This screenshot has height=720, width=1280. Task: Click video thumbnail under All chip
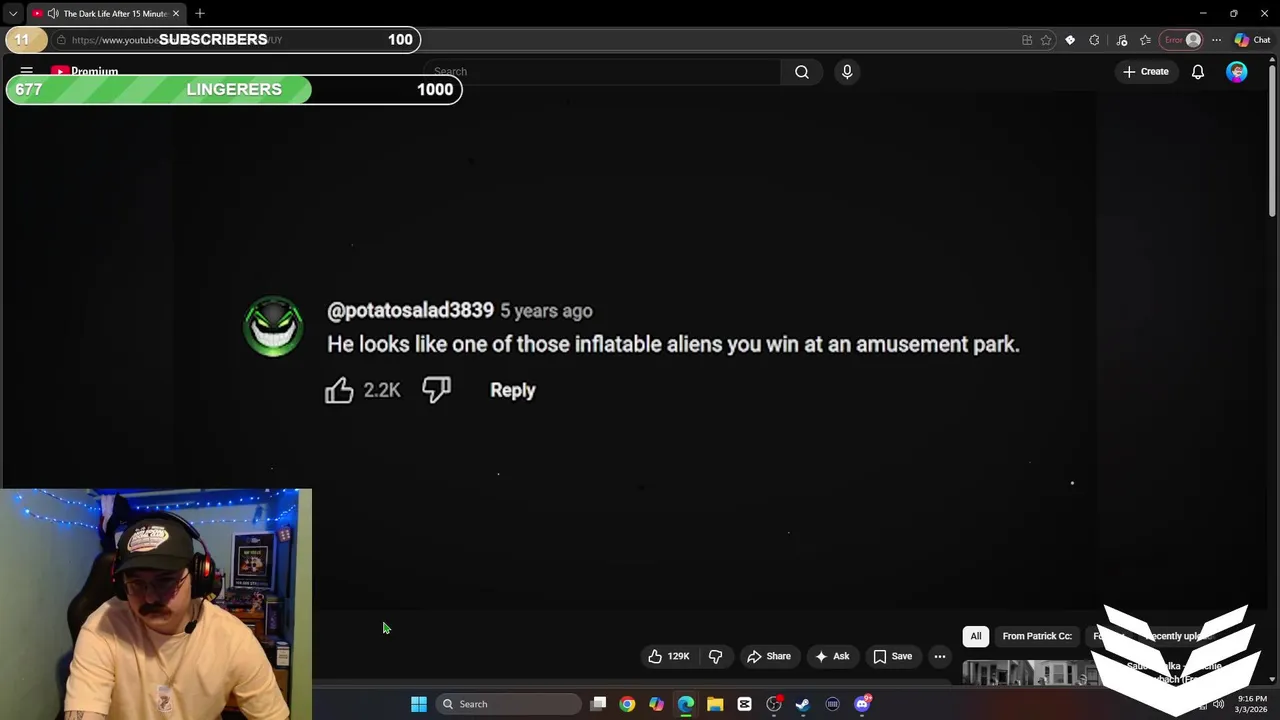pos(1030,673)
